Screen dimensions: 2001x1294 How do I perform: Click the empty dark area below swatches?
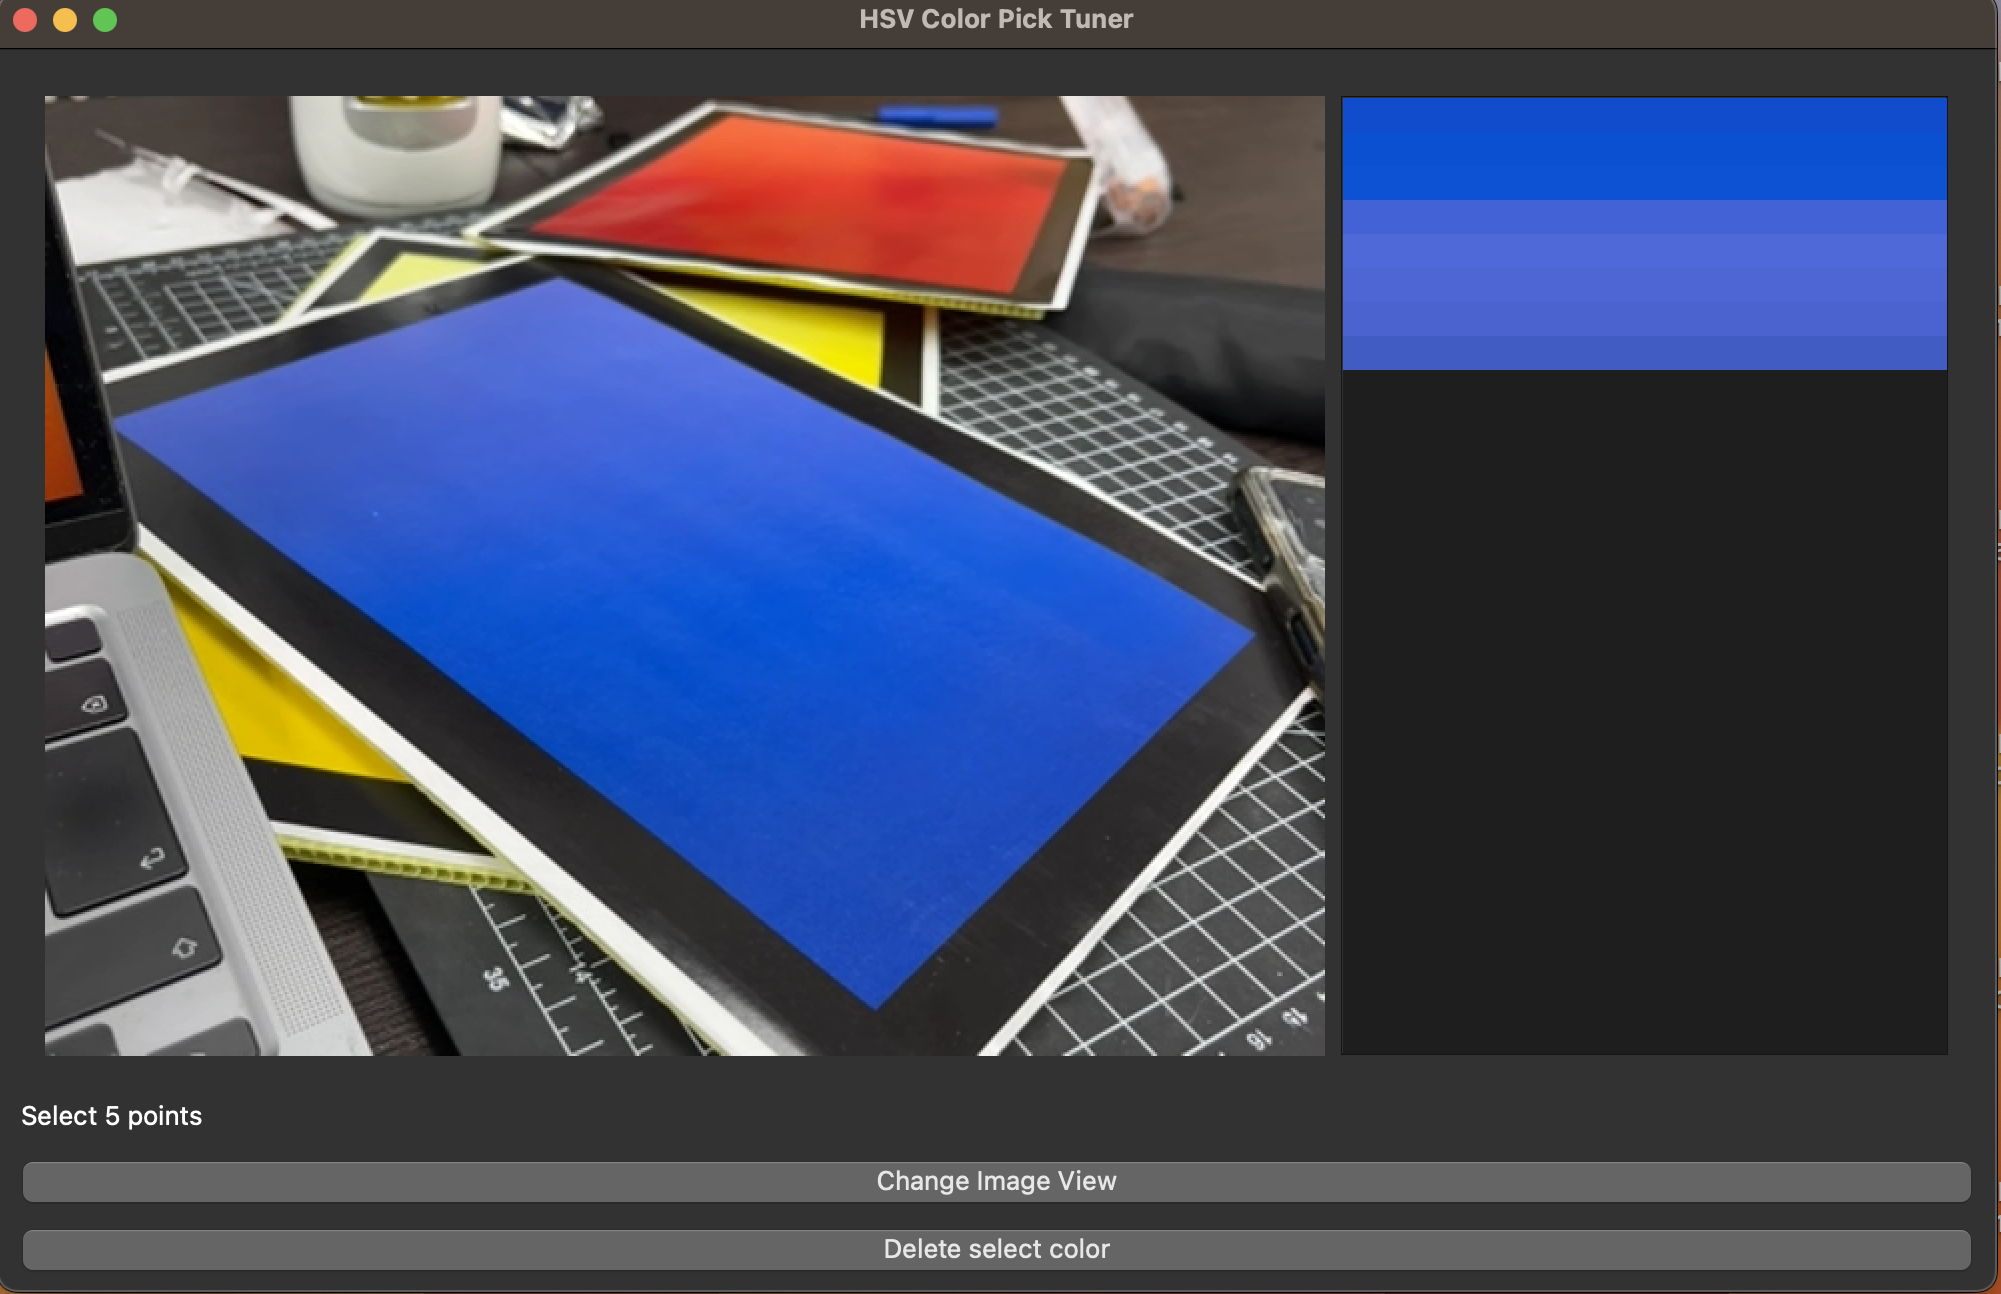(x=1644, y=710)
